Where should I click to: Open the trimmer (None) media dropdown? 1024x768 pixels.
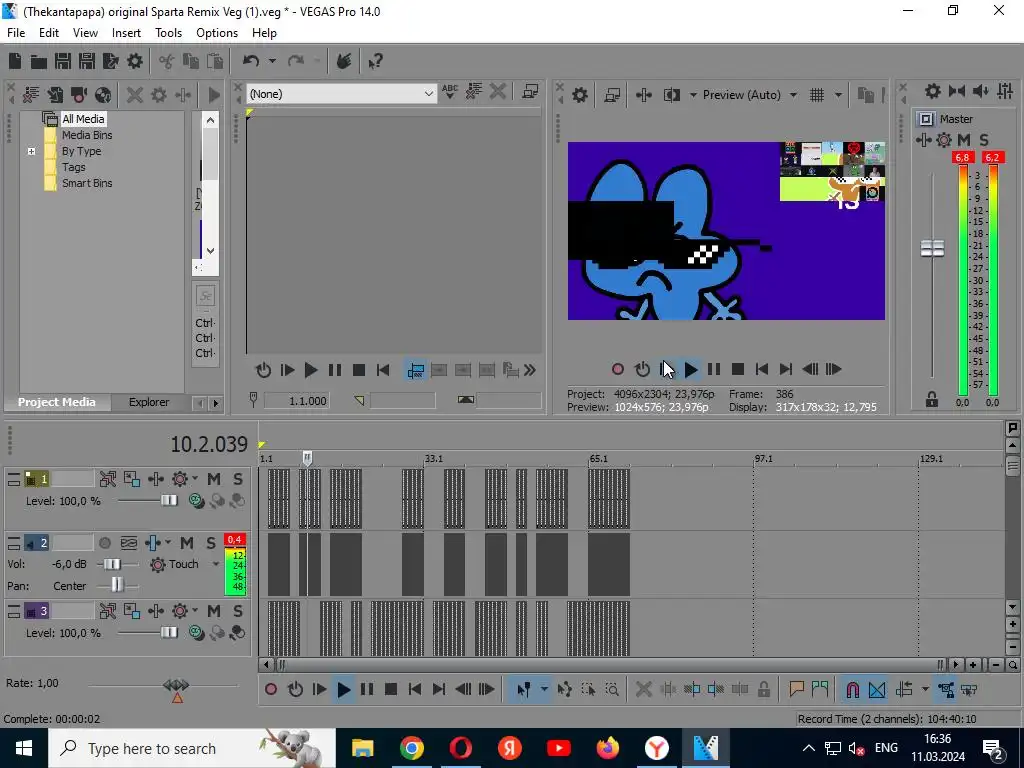(x=342, y=94)
